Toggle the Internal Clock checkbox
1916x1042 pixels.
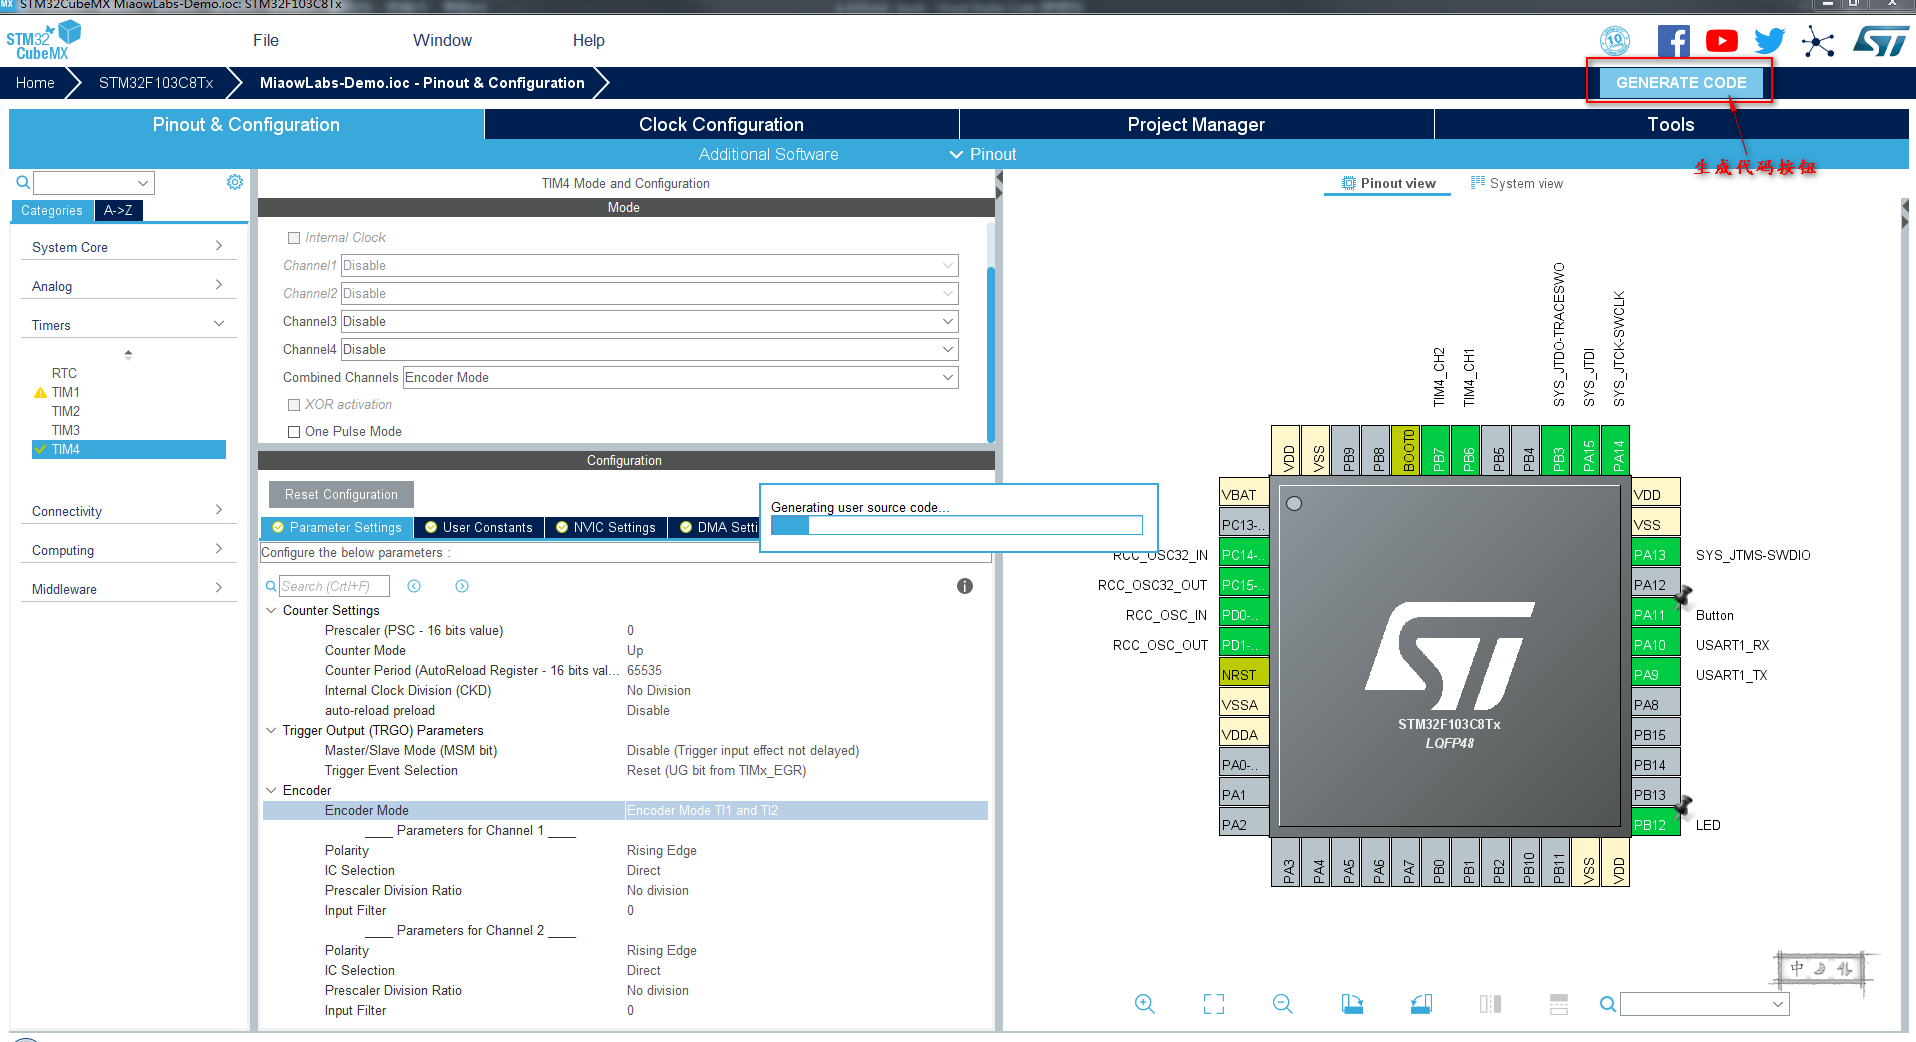point(294,238)
